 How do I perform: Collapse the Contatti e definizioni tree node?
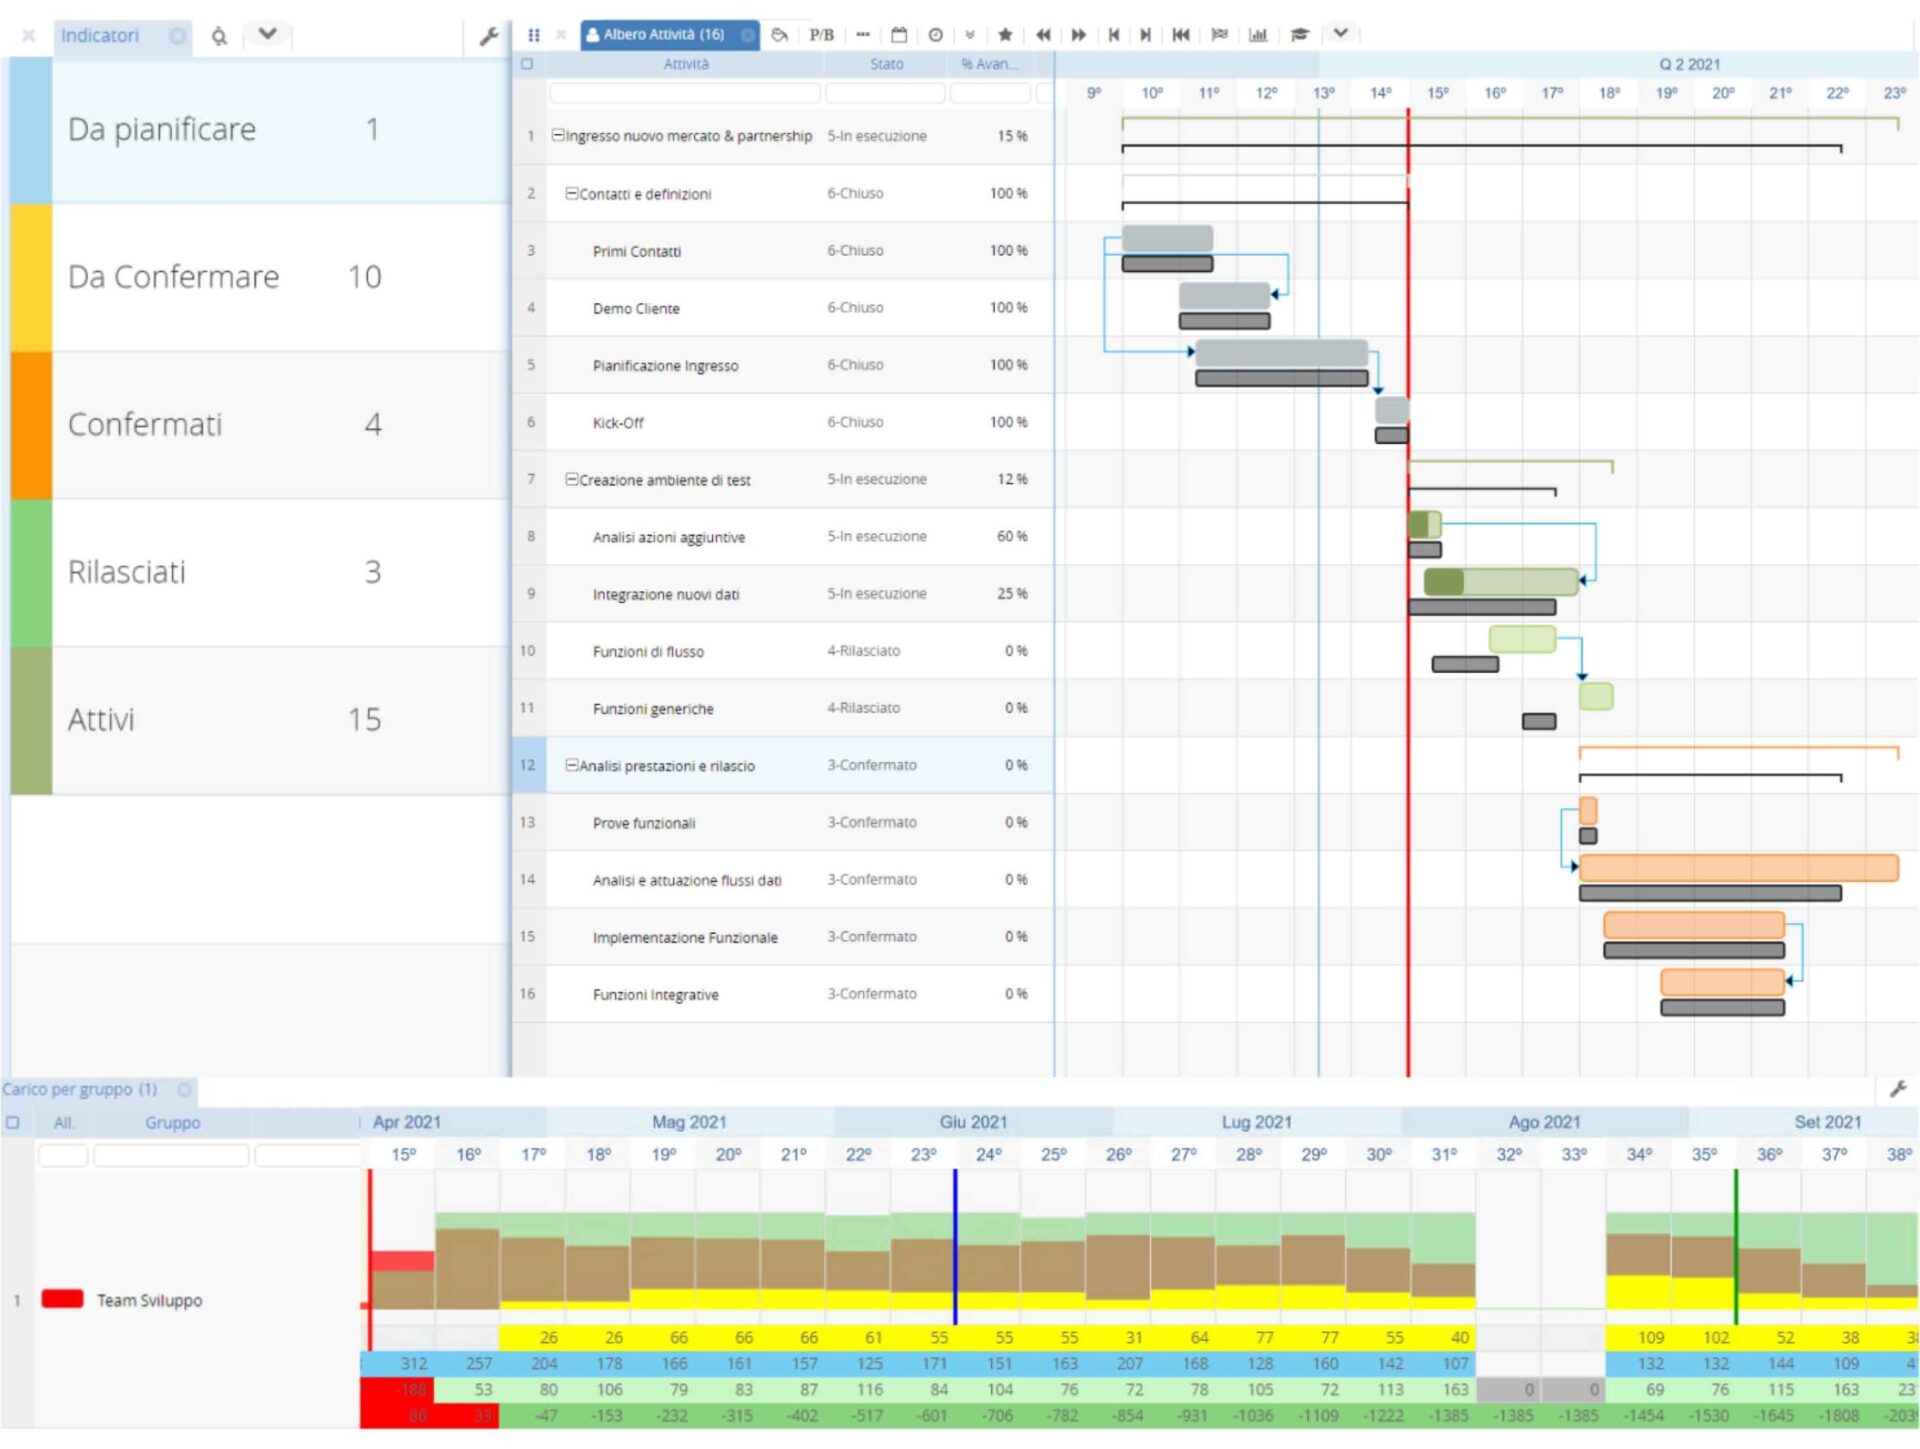(x=572, y=193)
